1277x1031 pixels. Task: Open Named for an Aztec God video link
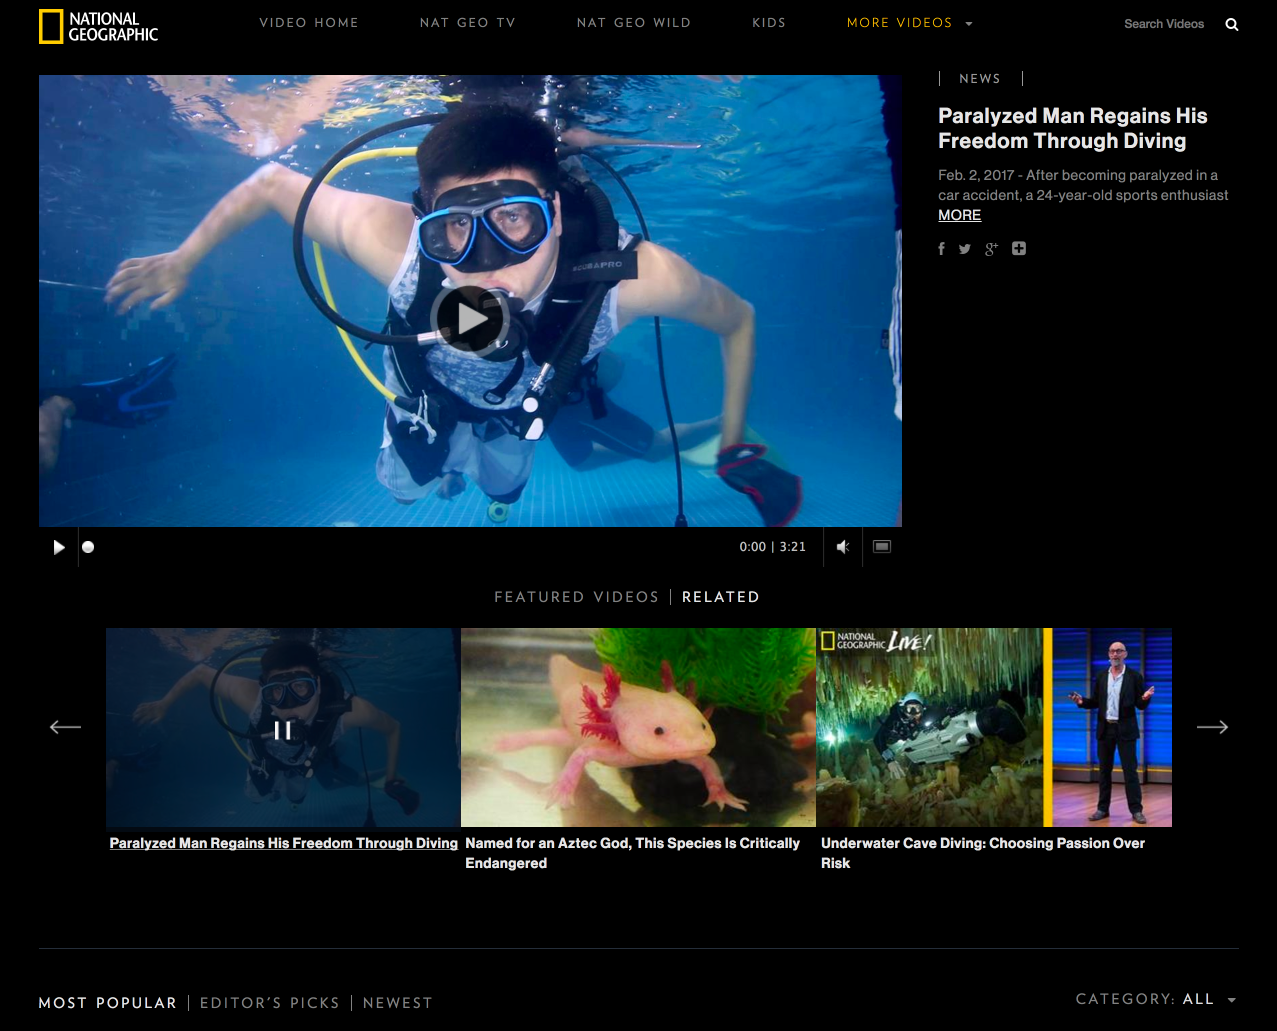(633, 853)
